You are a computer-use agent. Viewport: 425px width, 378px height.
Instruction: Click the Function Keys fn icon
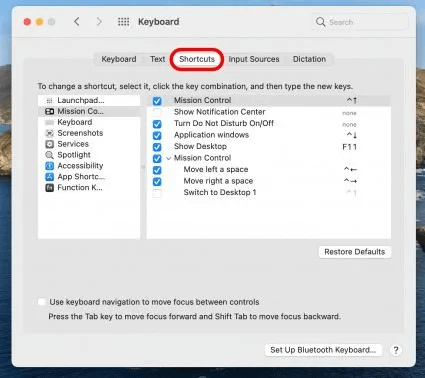pyautogui.click(x=49, y=188)
